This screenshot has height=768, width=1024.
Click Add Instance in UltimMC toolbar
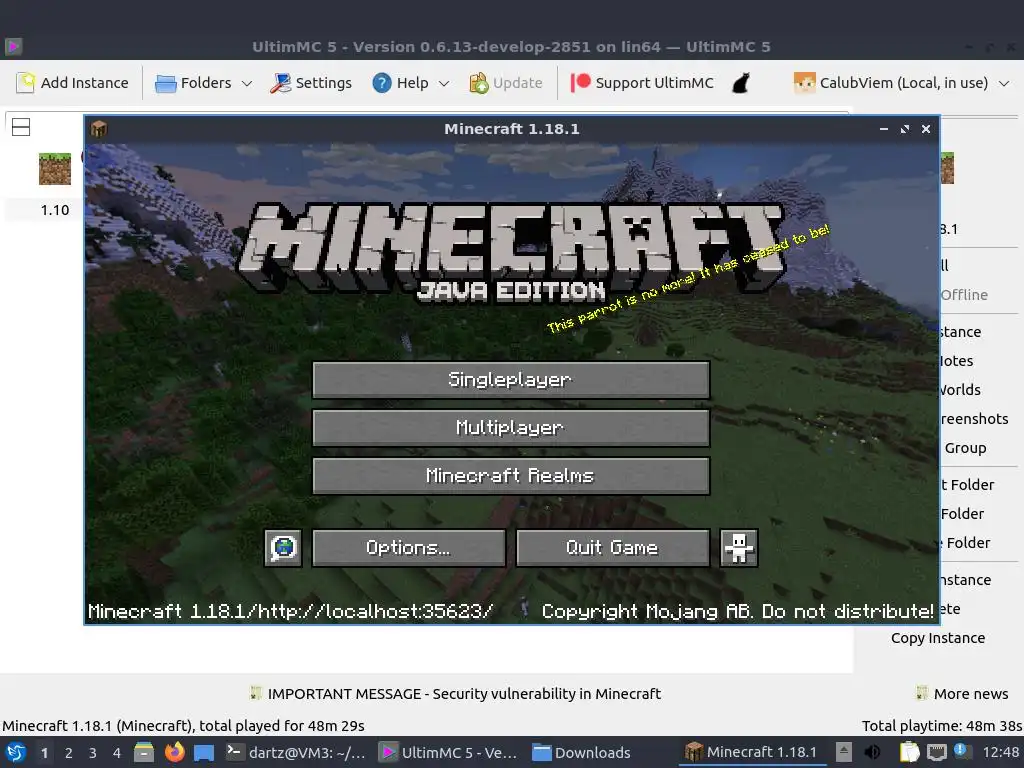pyautogui.click(x=72, y=83)
